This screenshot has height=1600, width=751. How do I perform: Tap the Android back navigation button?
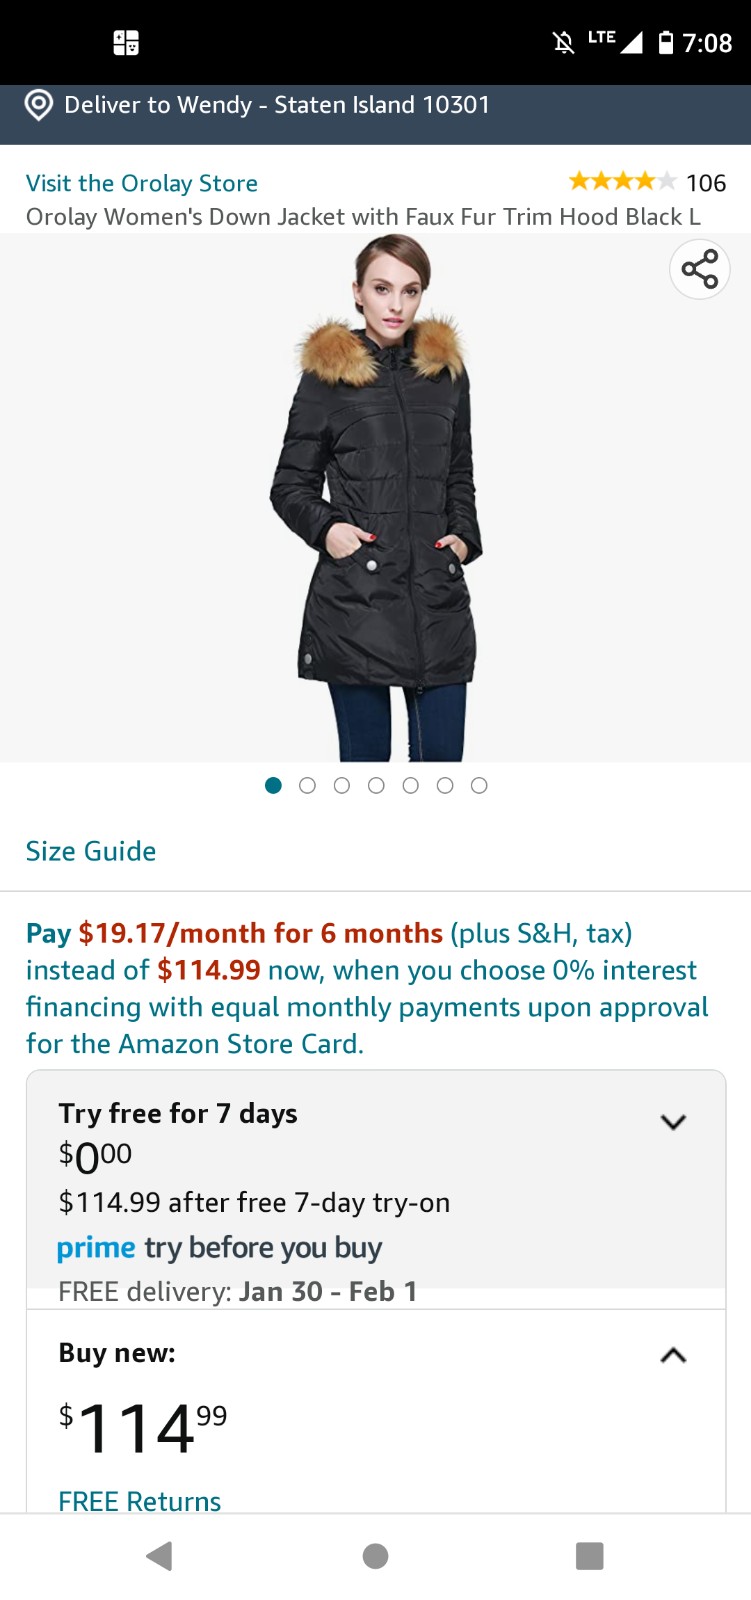coord(160,1556)
